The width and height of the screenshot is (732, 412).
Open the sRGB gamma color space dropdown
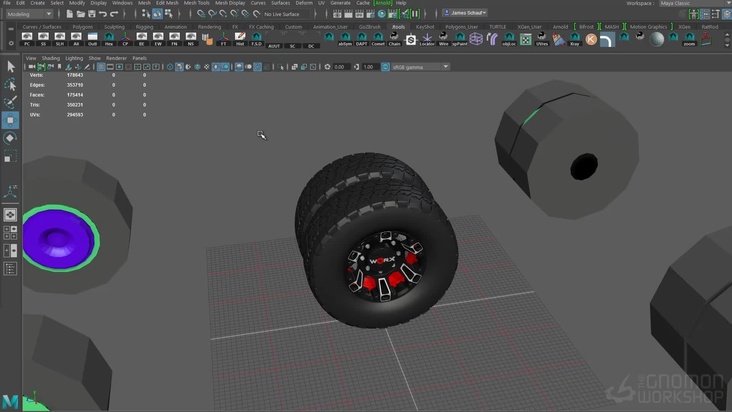tap(420, 67)
